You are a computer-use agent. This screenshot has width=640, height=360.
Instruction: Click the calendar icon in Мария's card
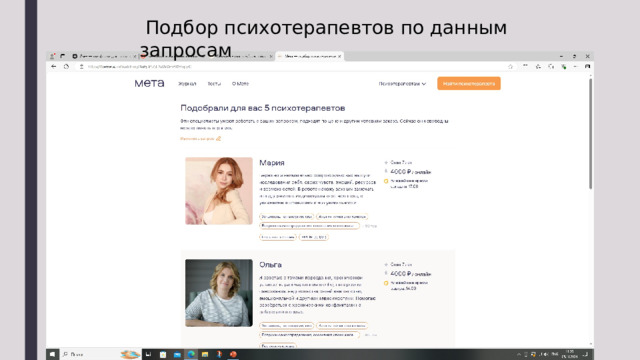pos(386,181)
